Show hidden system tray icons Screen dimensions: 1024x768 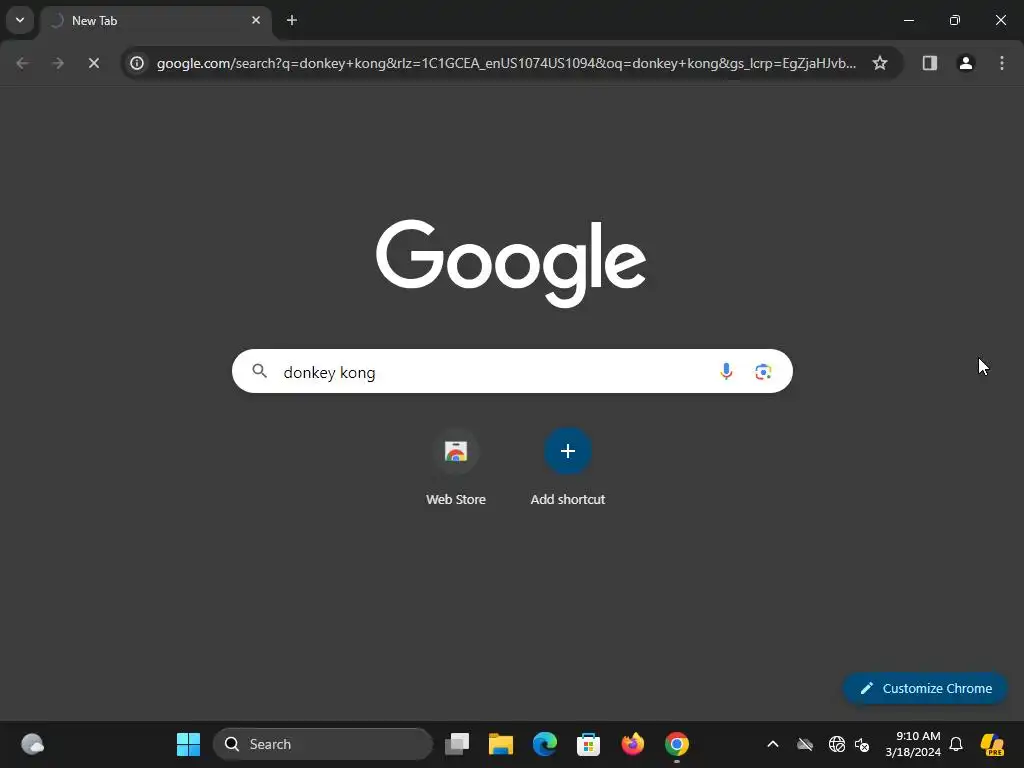click(773, 744)
